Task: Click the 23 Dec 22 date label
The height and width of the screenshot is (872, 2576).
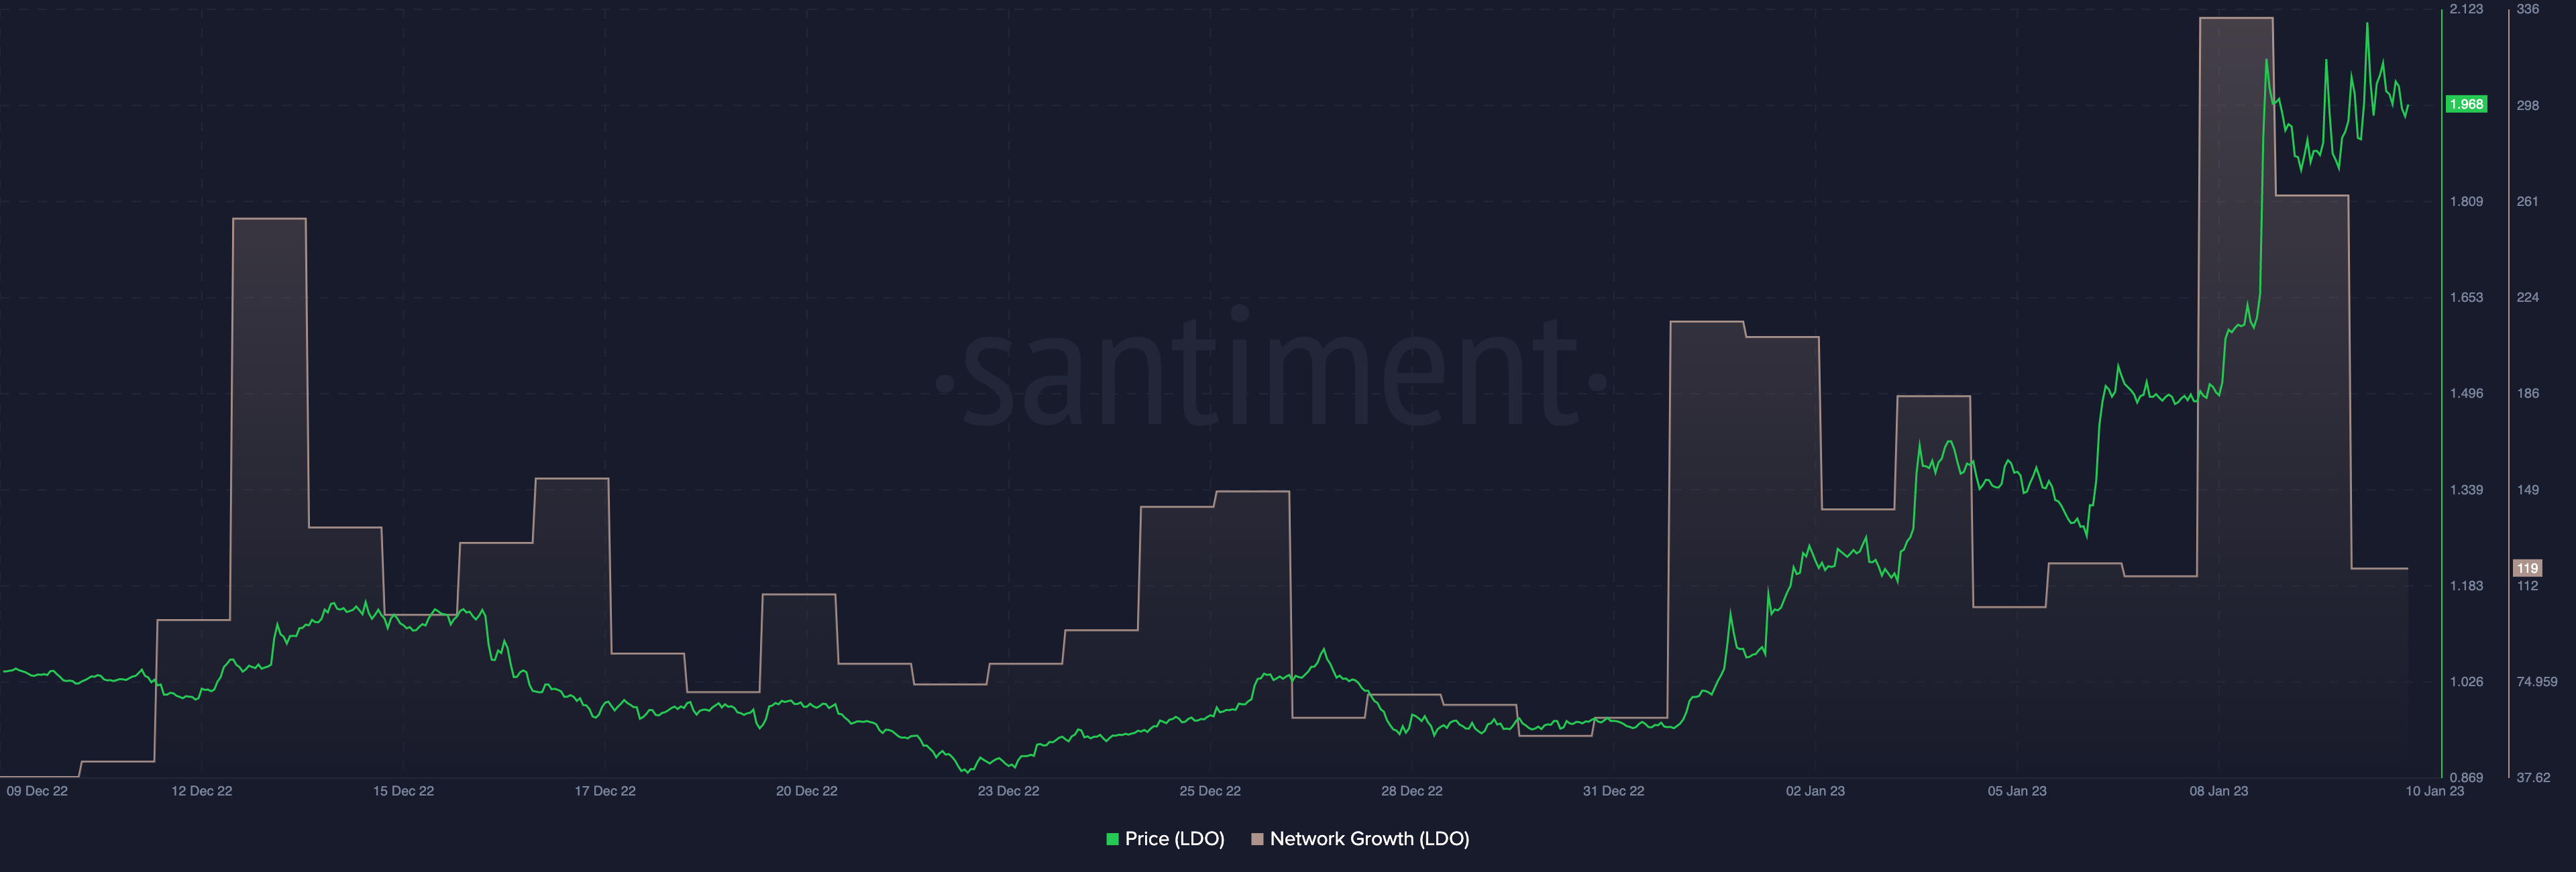Action: (1008, 791)
